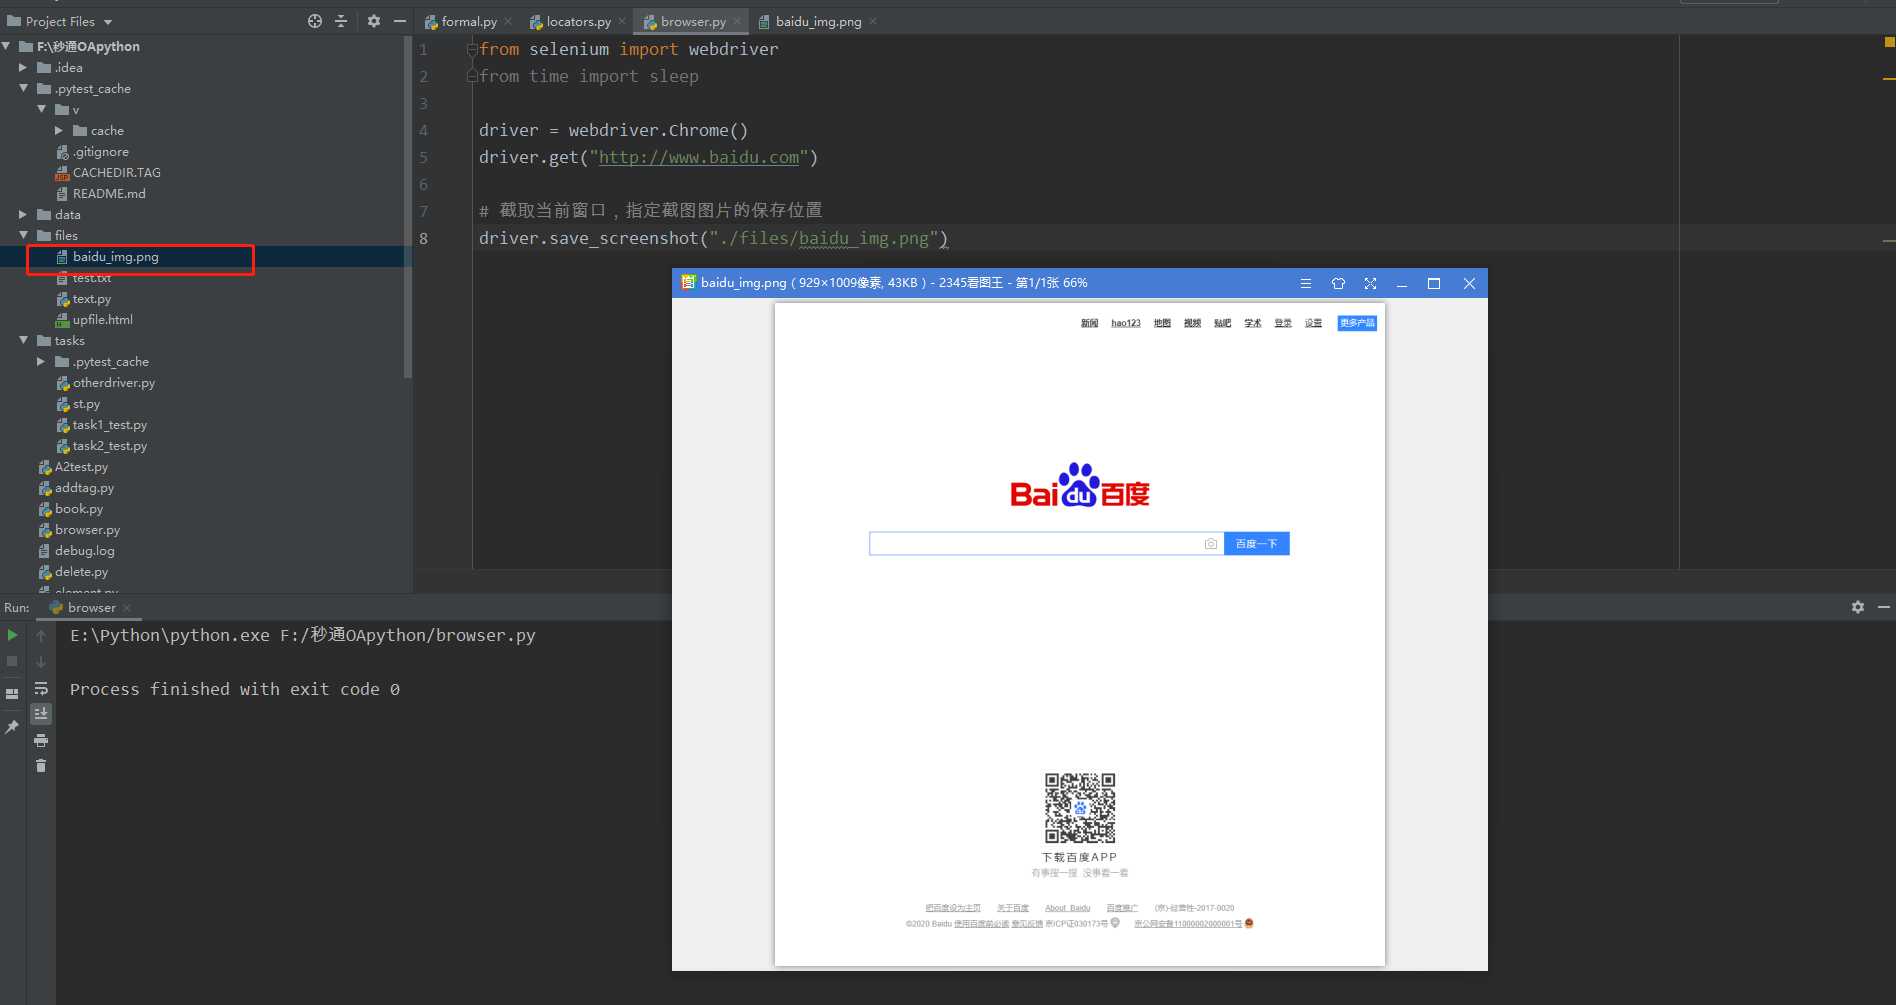Open image viewer menu icon
The height and width of the screenshot is (1005, 1896).
click(1306, 283)
